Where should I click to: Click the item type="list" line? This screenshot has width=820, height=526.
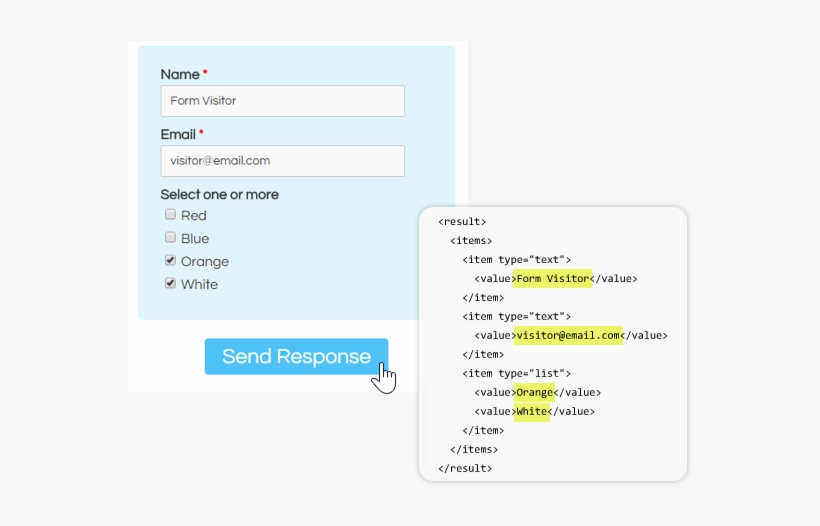(516, 373)
